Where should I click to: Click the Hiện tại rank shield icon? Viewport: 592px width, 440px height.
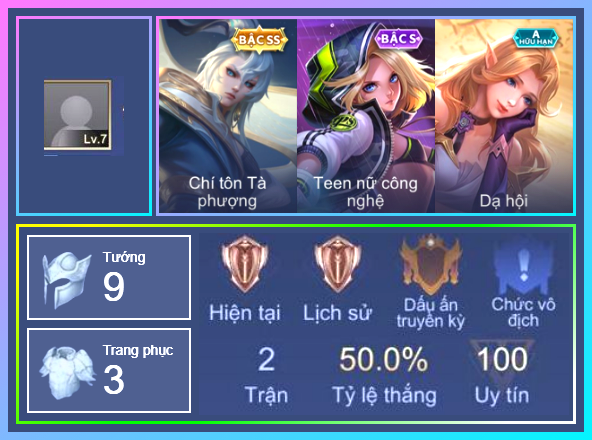(245, 264)
